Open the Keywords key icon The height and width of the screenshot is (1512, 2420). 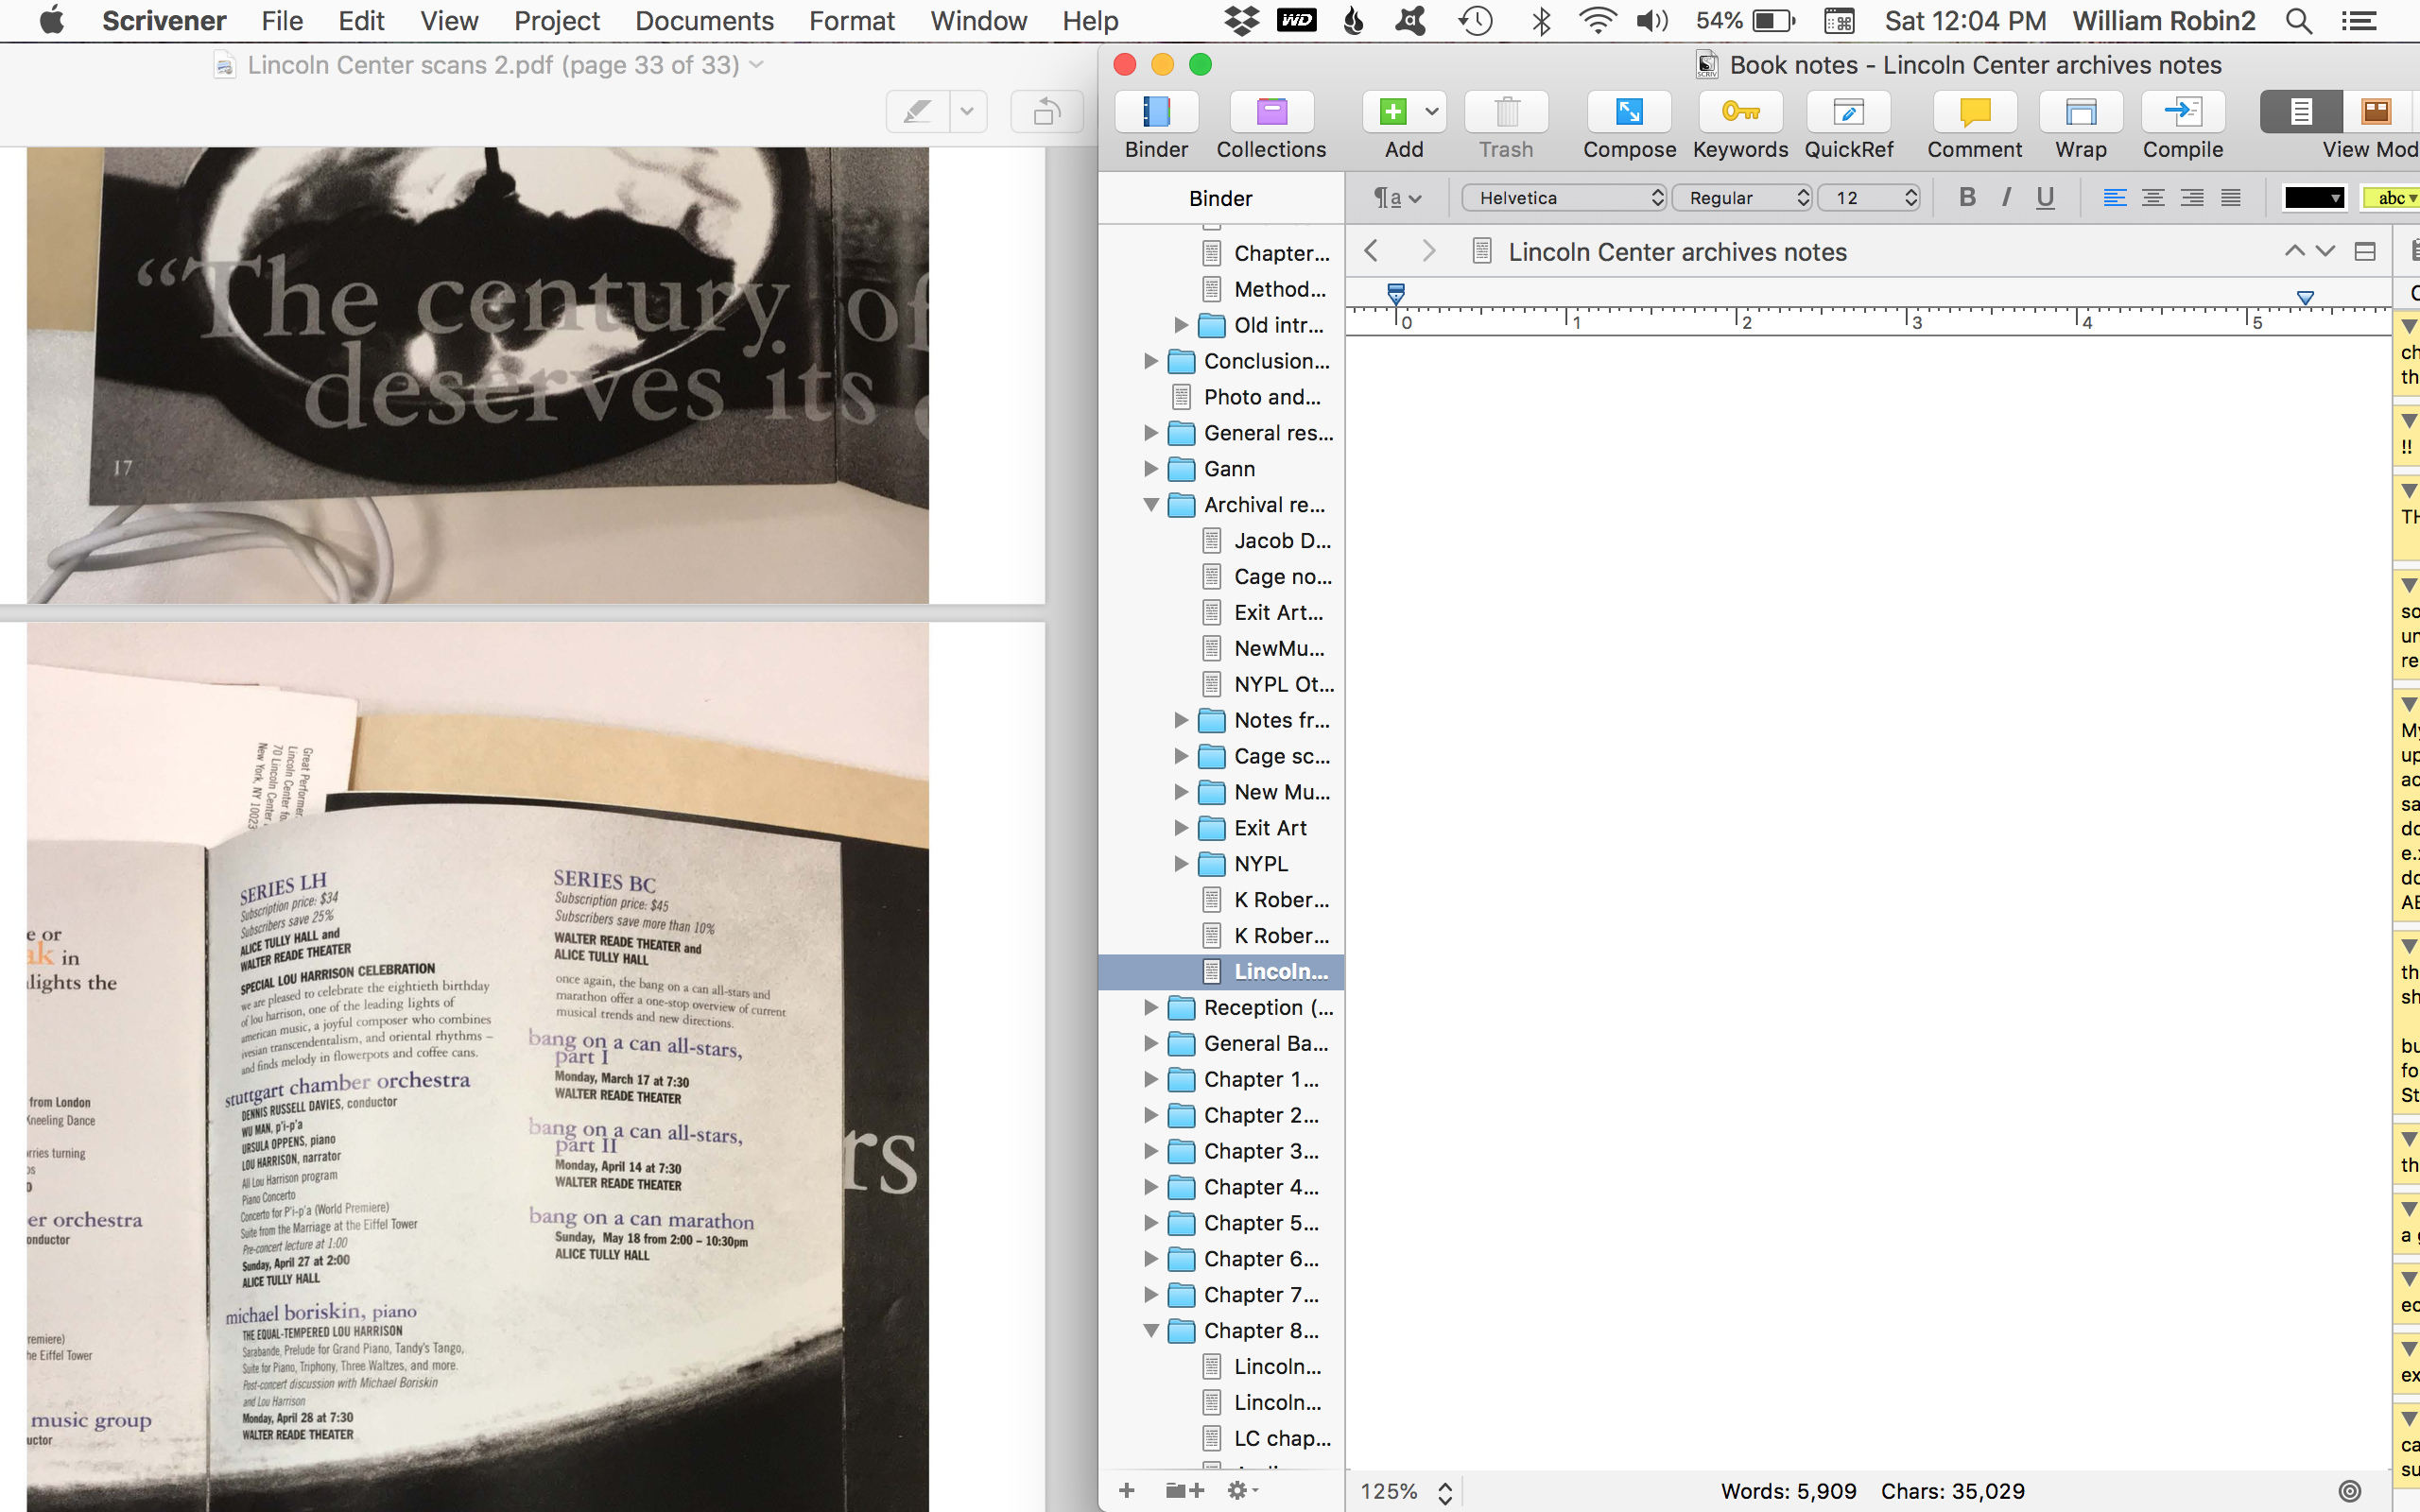1740,112
